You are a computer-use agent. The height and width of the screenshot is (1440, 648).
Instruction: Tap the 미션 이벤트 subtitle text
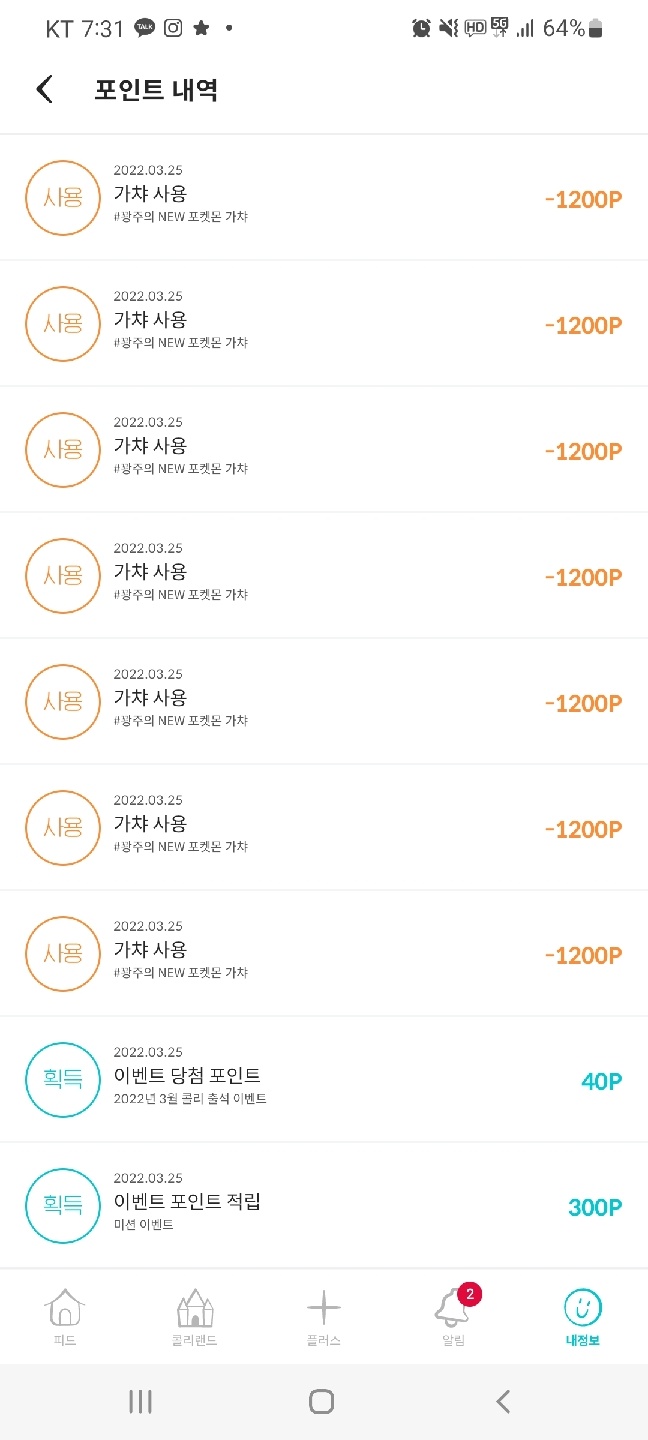coord(143,1225)
